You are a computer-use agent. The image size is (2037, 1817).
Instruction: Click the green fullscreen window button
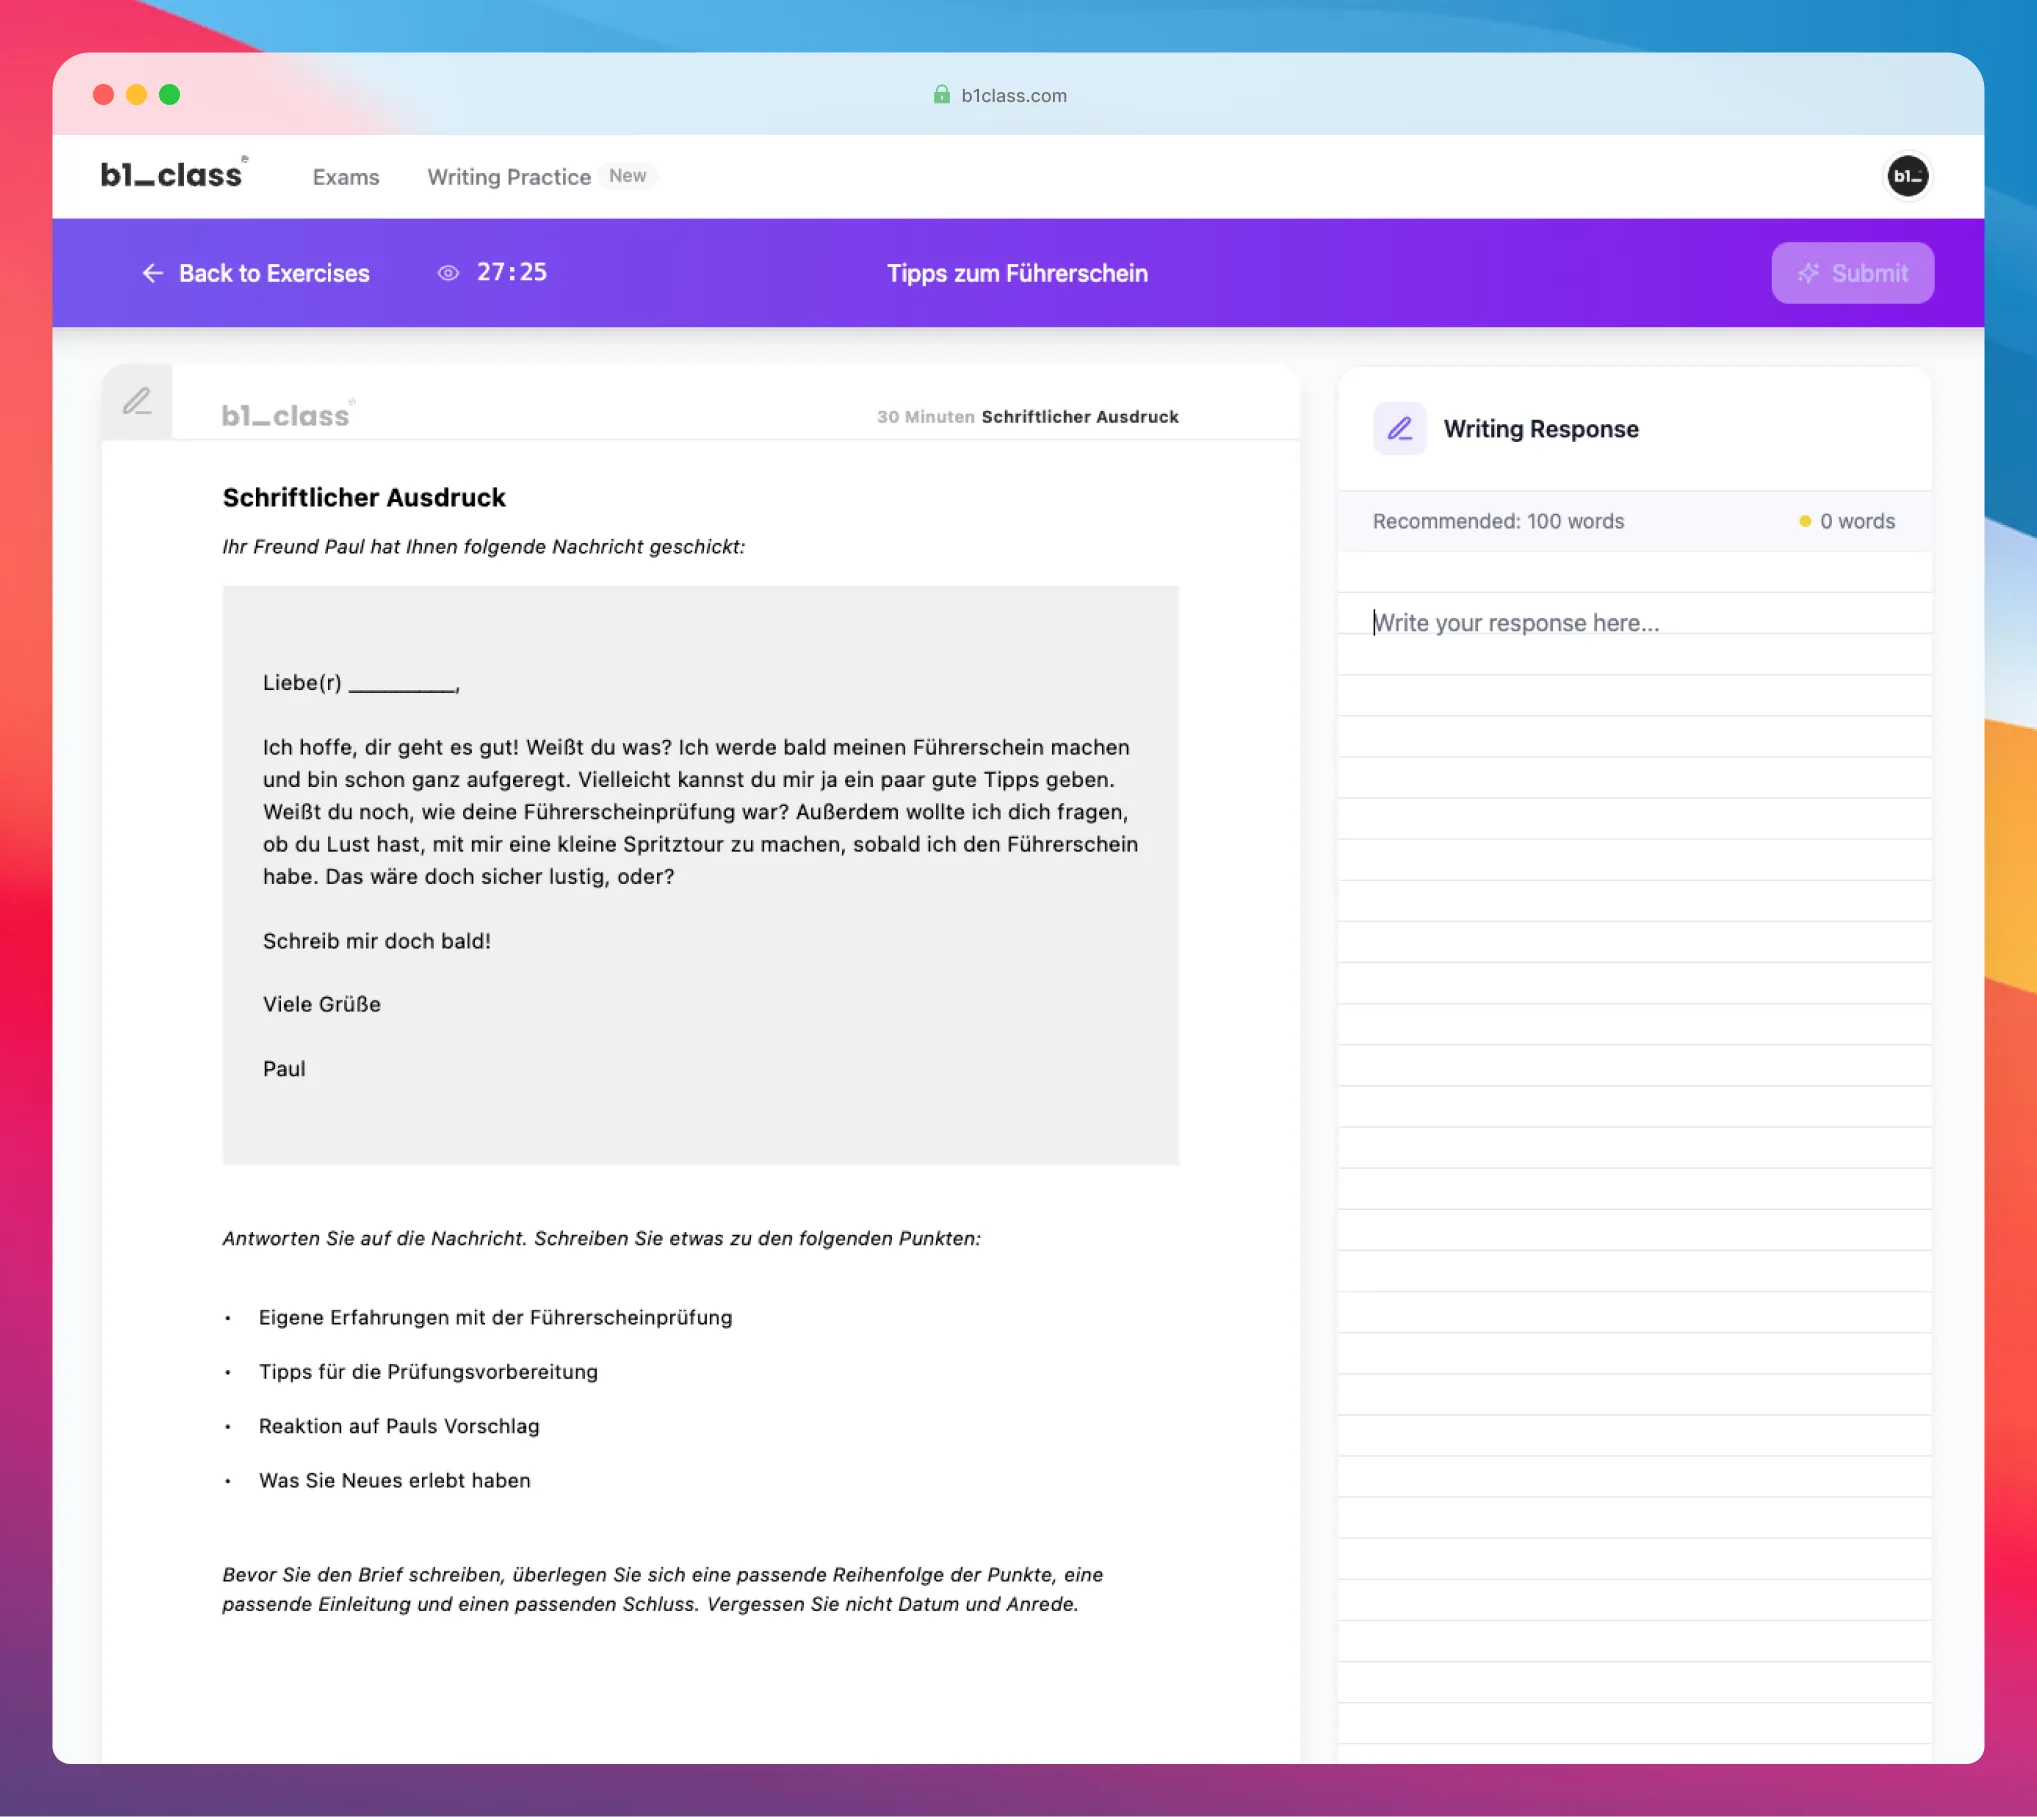(170, 94)
